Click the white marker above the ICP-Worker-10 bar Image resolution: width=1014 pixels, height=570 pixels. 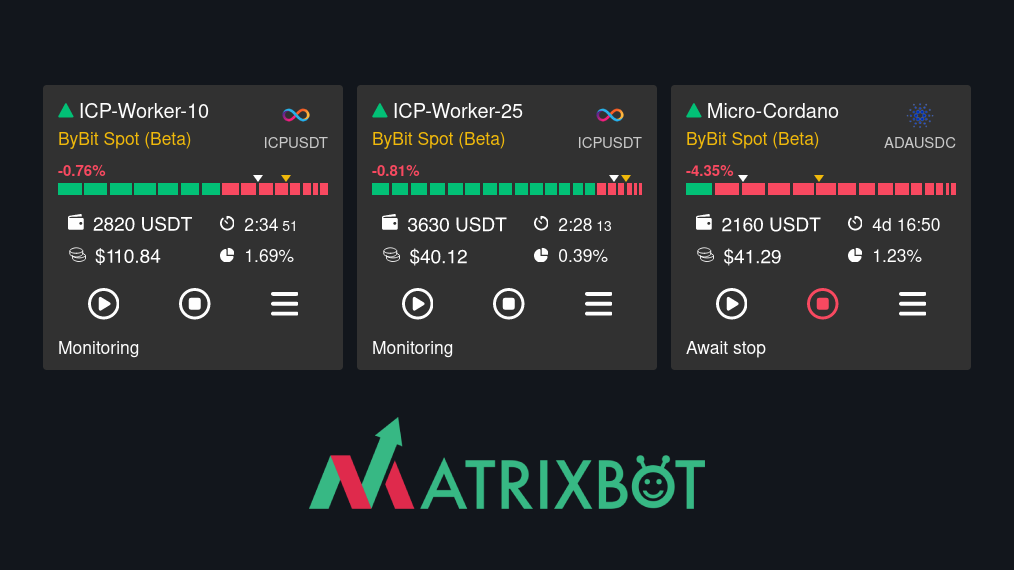(258, 178)
